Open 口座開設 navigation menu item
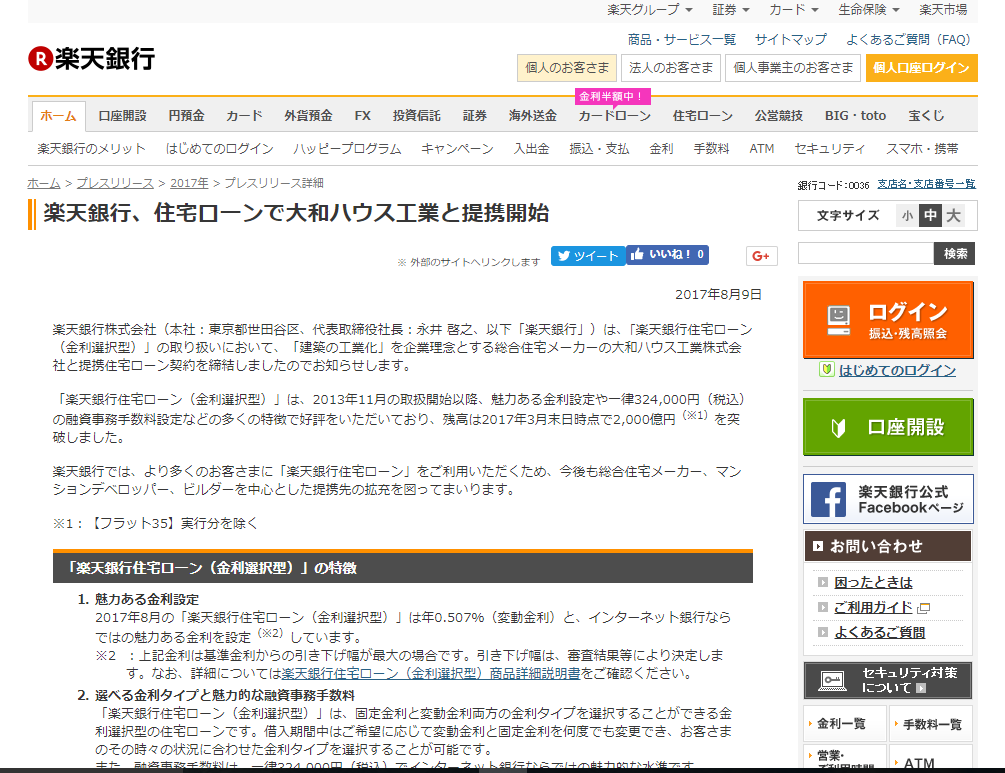The image size is (1005, 773). tap(122, 116)
